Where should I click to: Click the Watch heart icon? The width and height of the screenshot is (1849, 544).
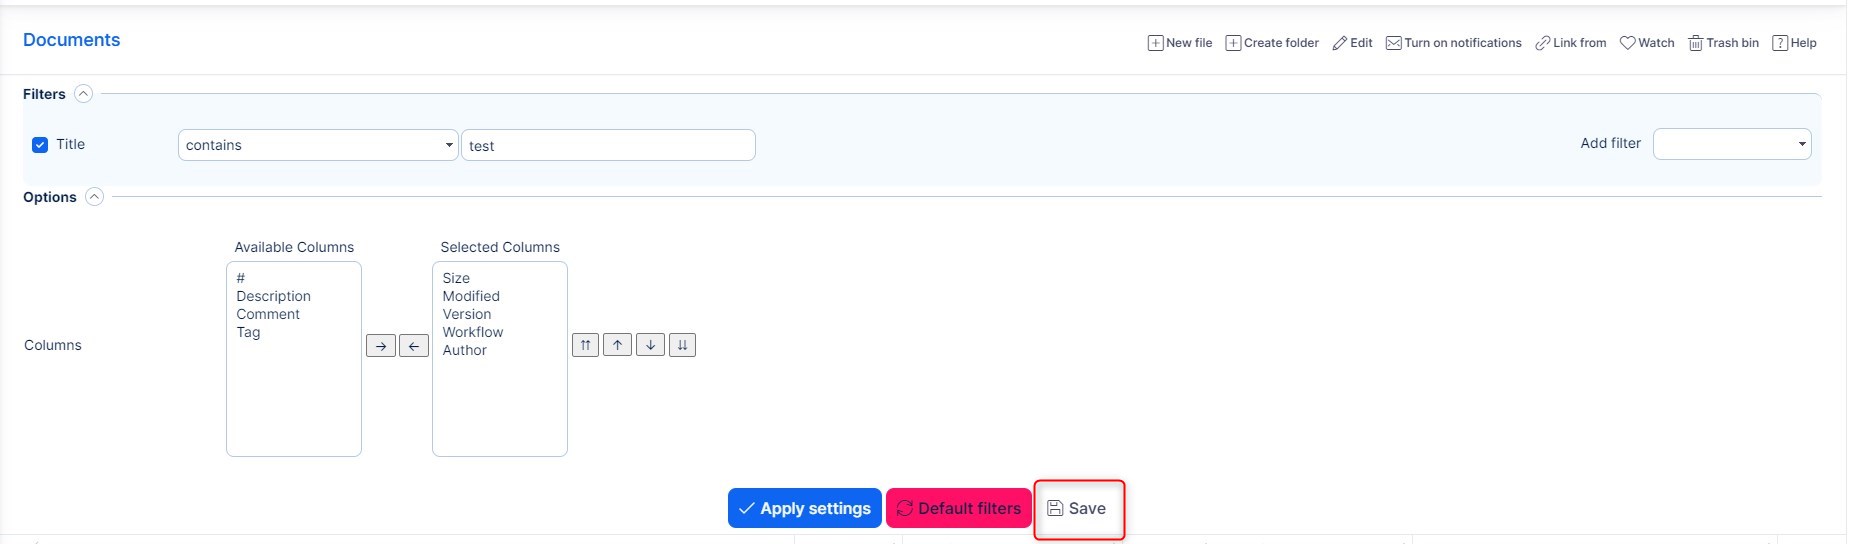(1627, 43)
